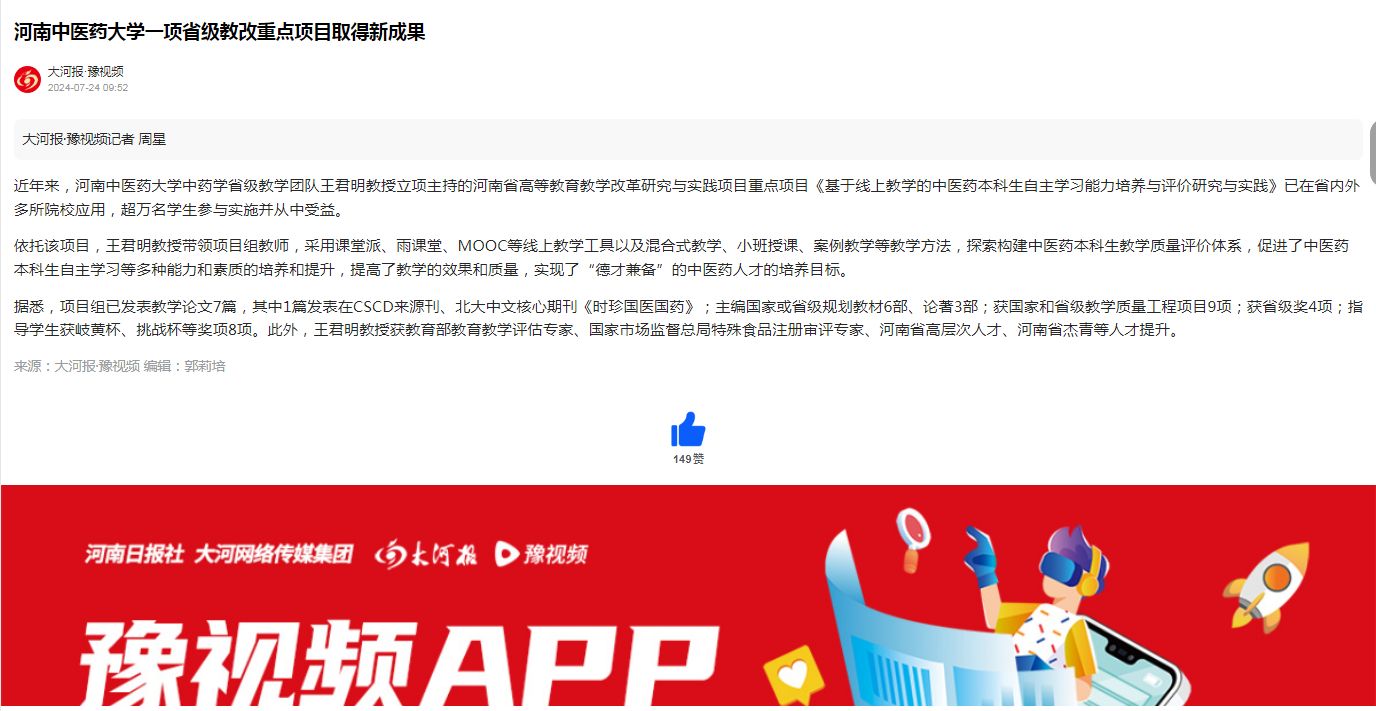Click 大河网络传媒集团 text on the banner
Image resolution: width=1376 pixels, height=711 pixels.
click(x=274, y=554)
